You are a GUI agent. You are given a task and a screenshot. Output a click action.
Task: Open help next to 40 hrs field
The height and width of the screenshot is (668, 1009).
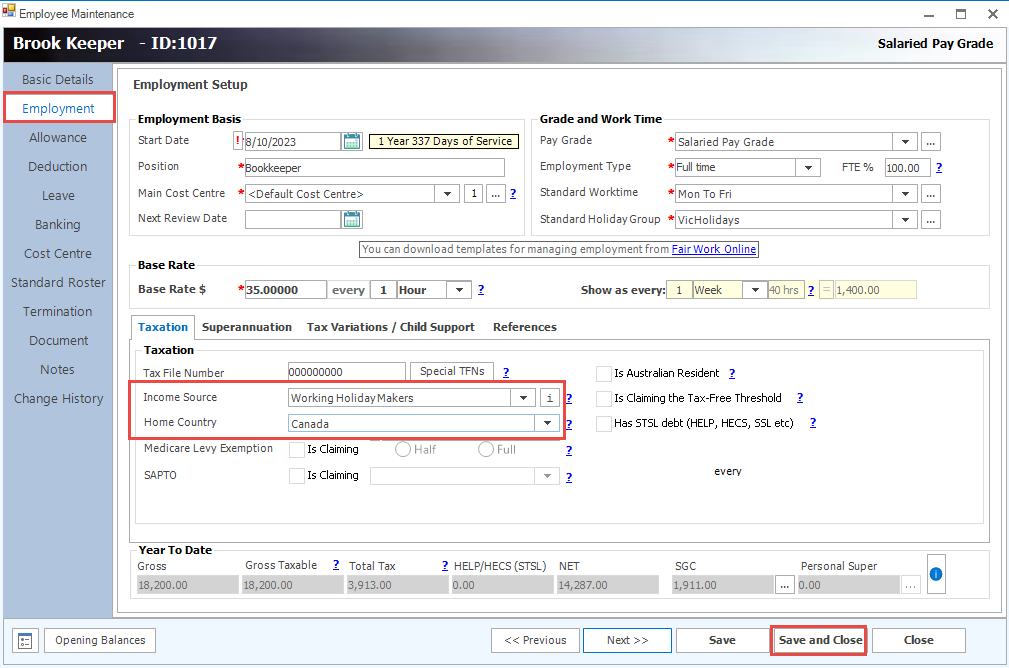811,290
